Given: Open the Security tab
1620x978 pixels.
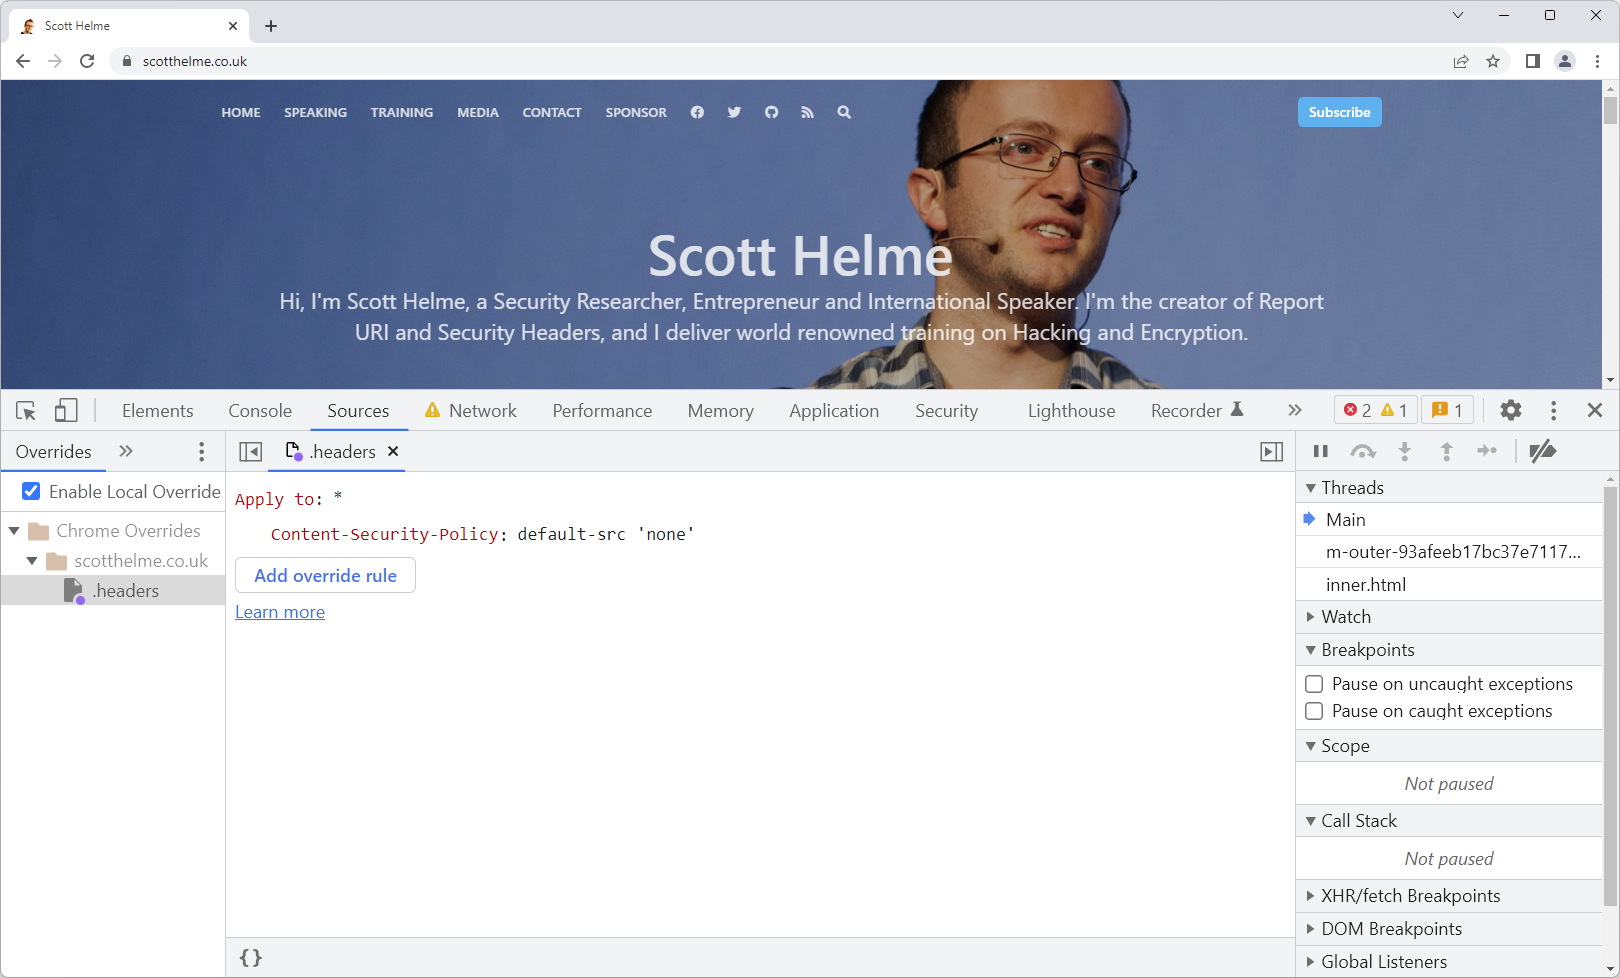Looking at the screenshot, I should pos(947,411).
